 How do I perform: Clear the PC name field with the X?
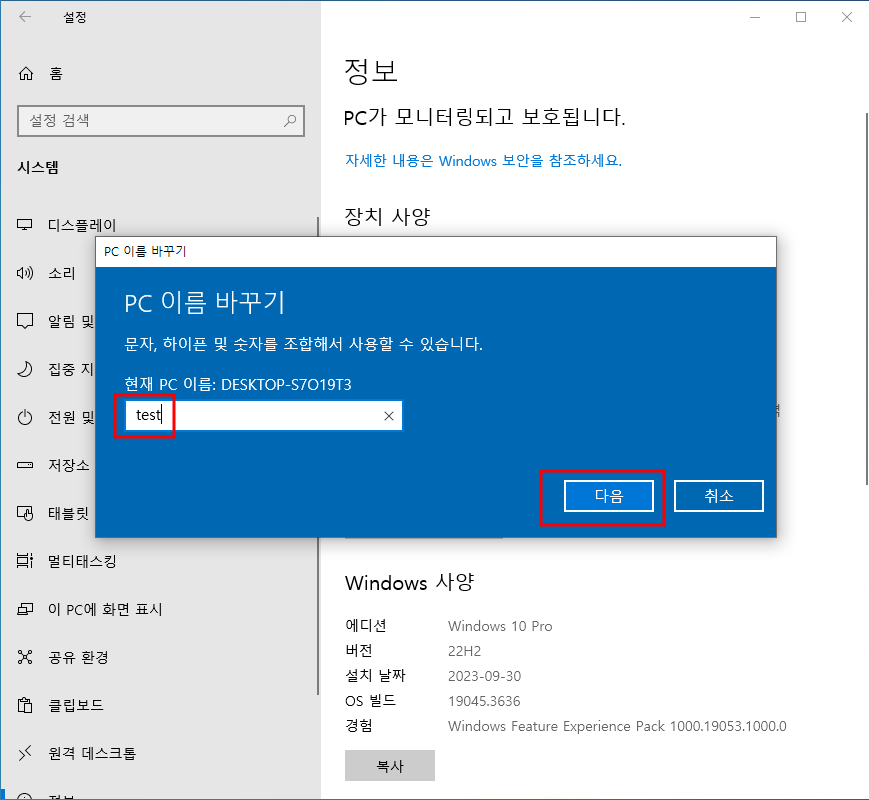(389, 416)
